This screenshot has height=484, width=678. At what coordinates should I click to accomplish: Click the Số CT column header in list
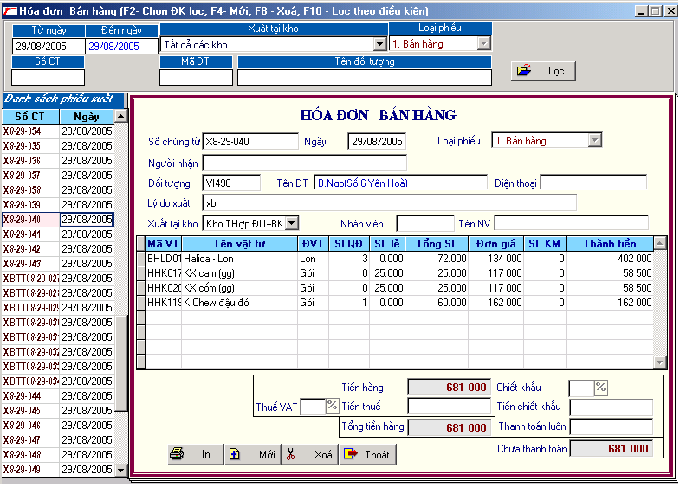[30, 116]
